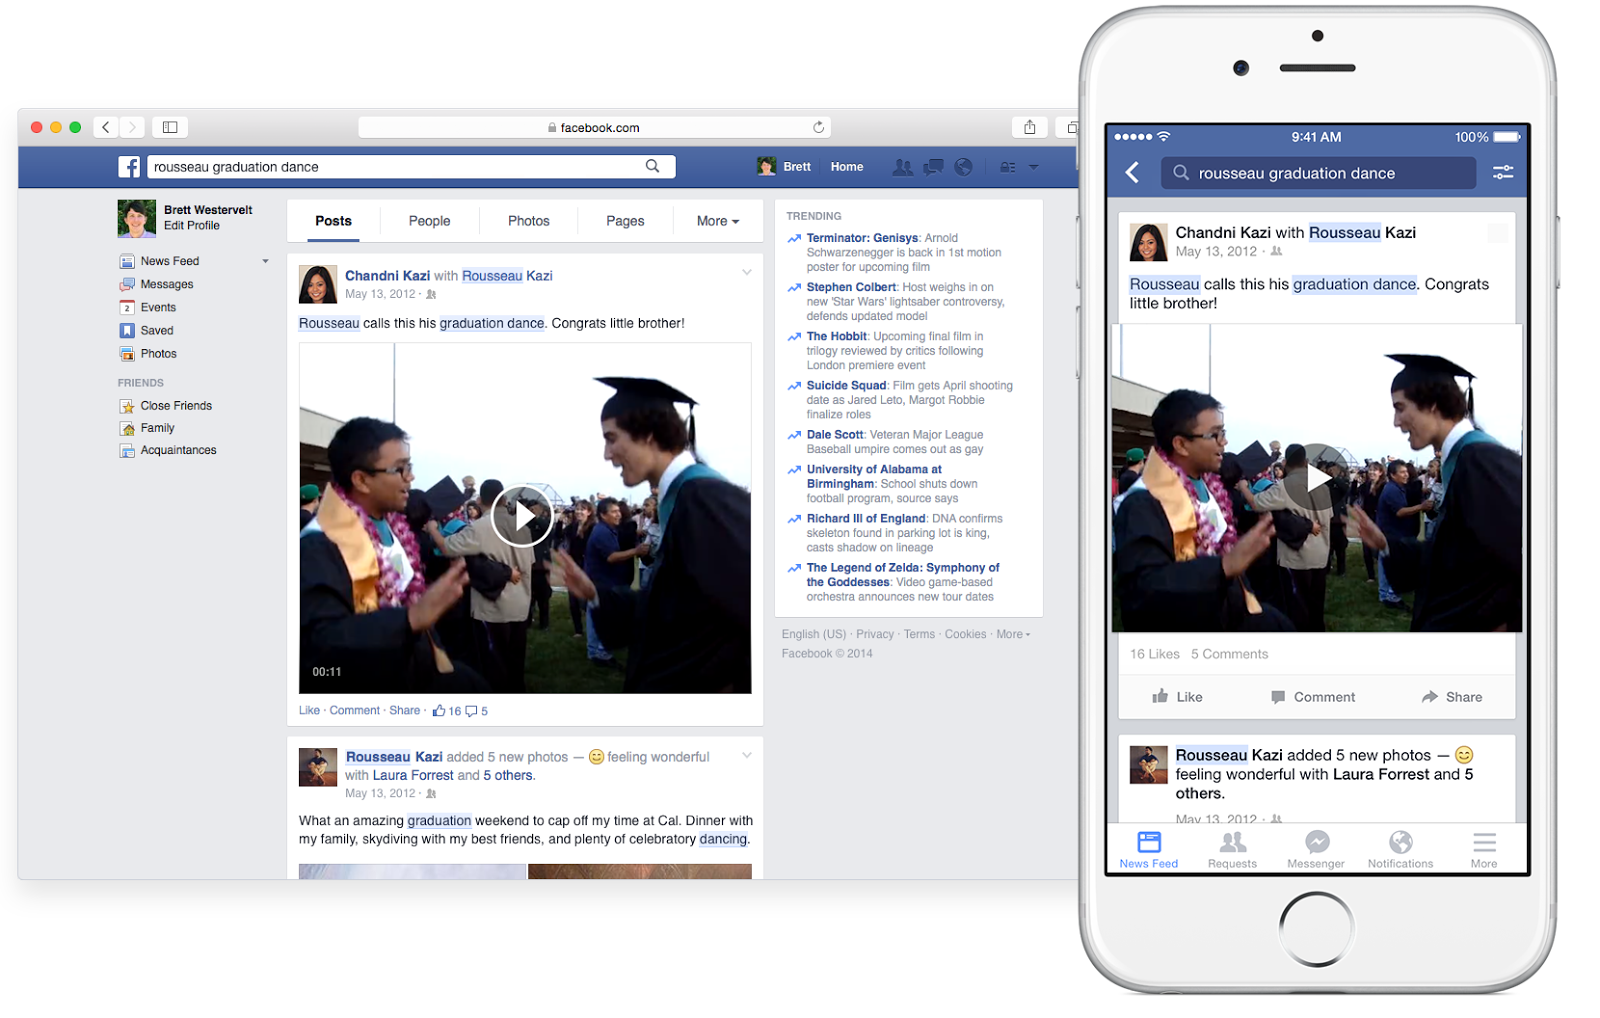
Task: Open Terminator: Genisys trending topic
Action: [x=862, y=238]
